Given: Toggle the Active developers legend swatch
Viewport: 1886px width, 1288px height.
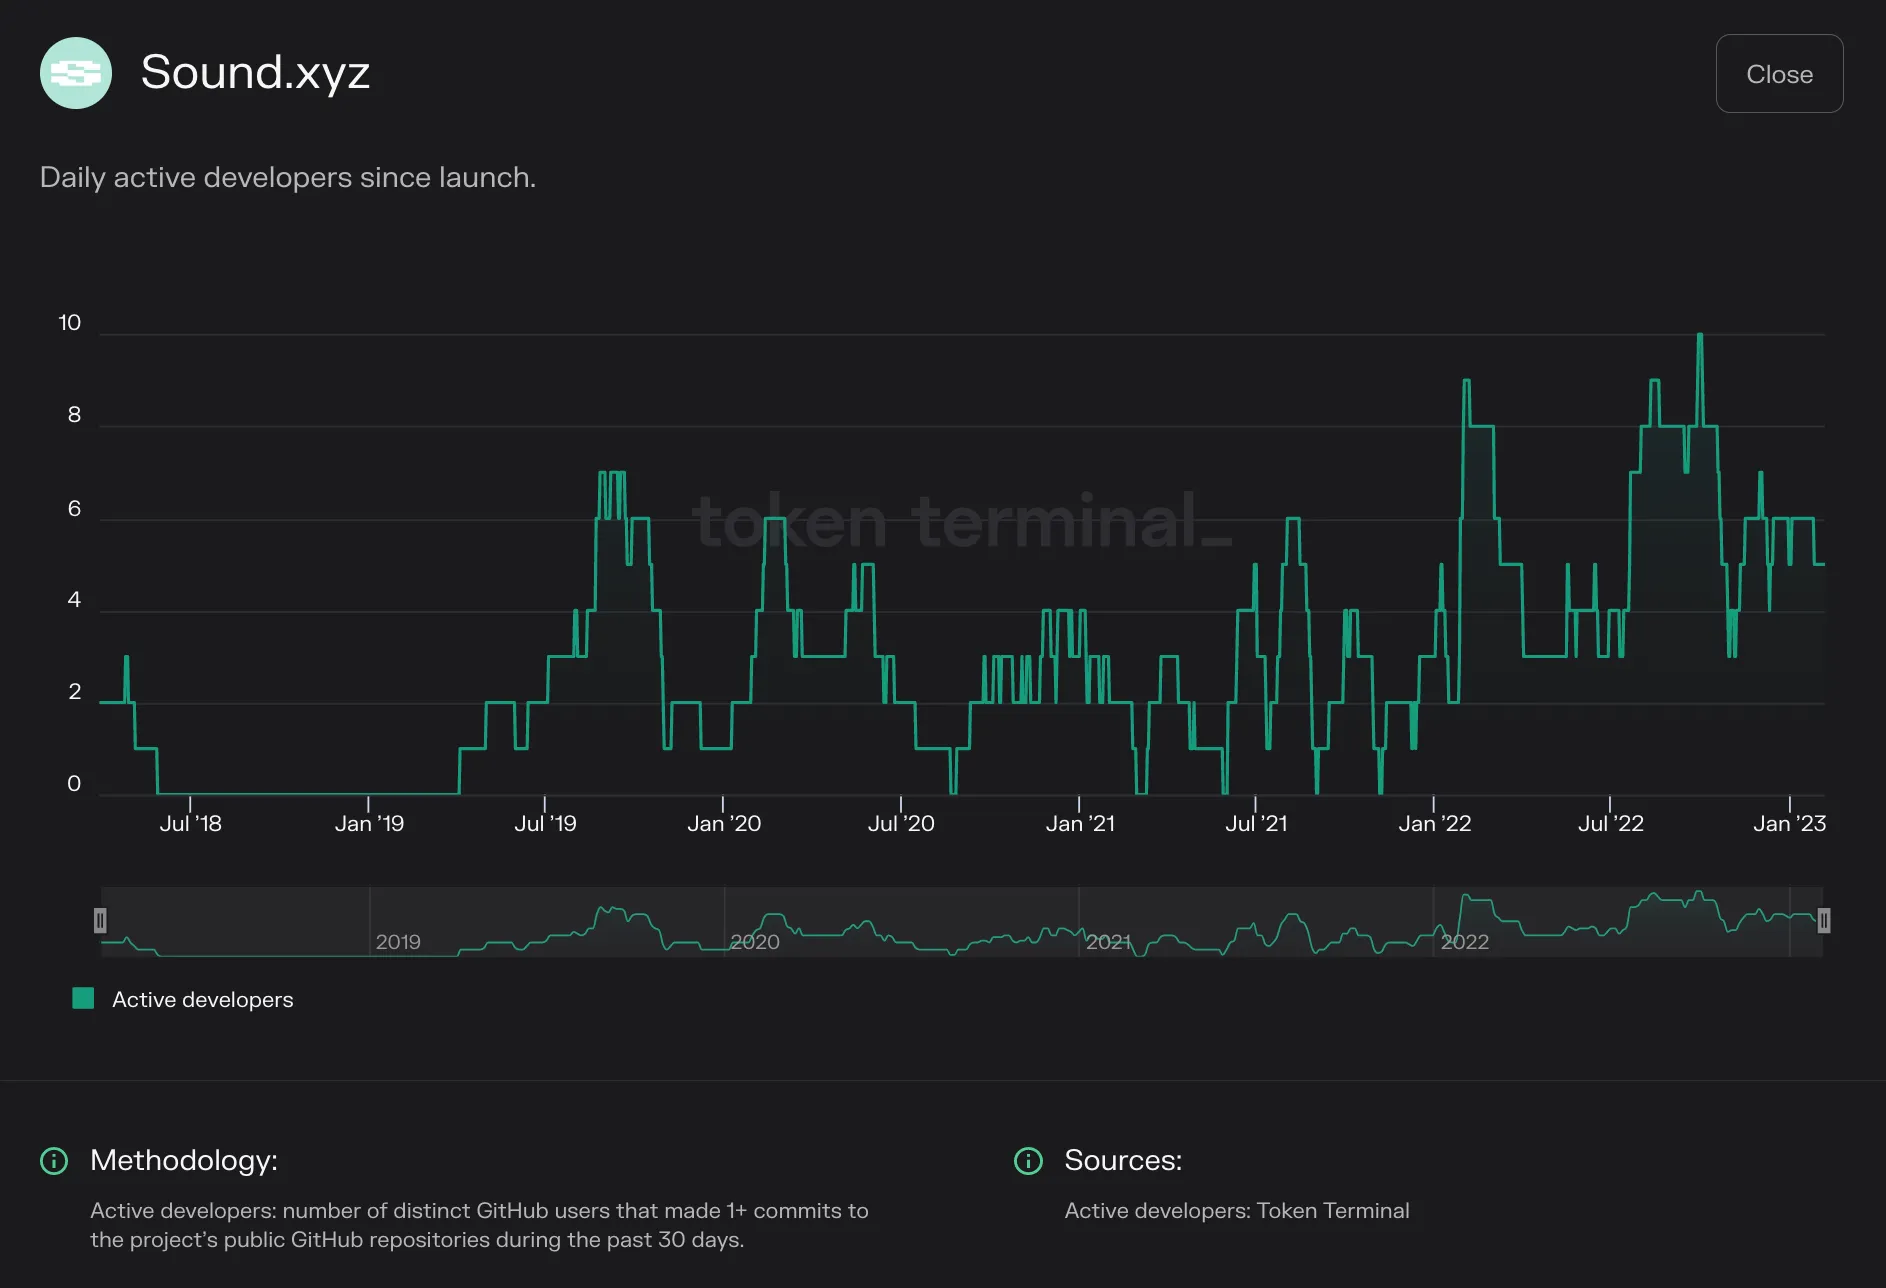Looking at the screenshot, I should point(83,998).
